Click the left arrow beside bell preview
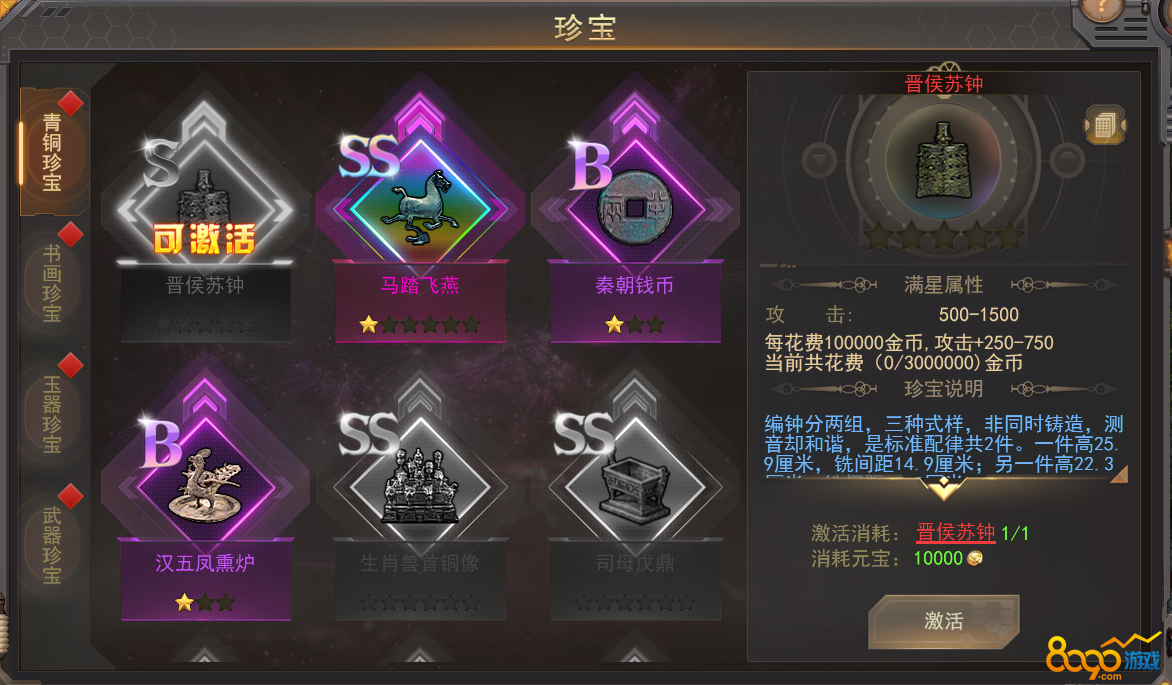1172x685 pixels. [x=820, y=160]
